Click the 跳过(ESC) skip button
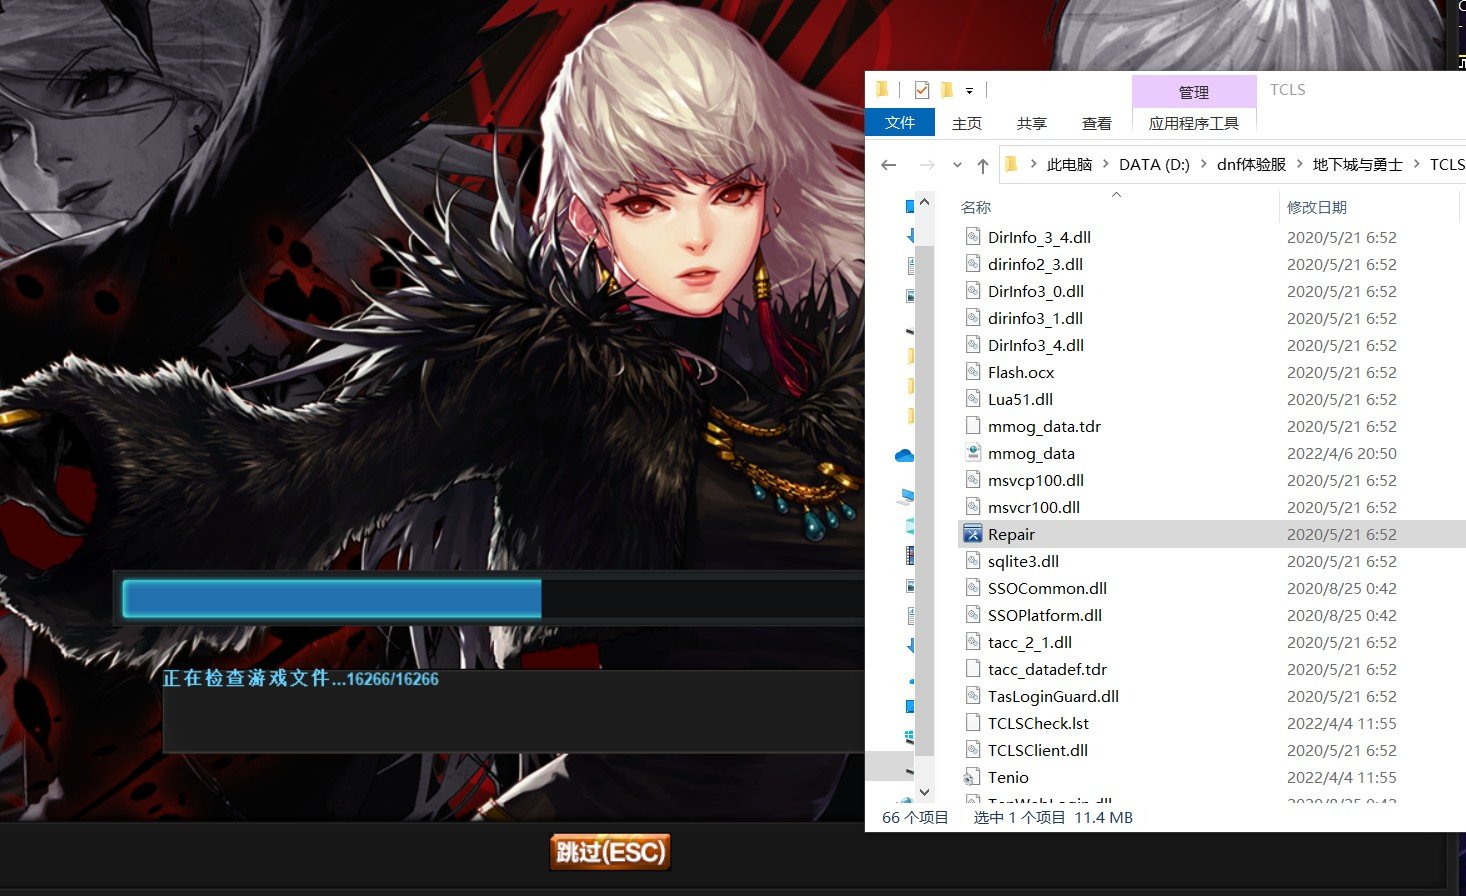Image resolution: width=1466 pixels, height=896 pixels. [610, 852]
